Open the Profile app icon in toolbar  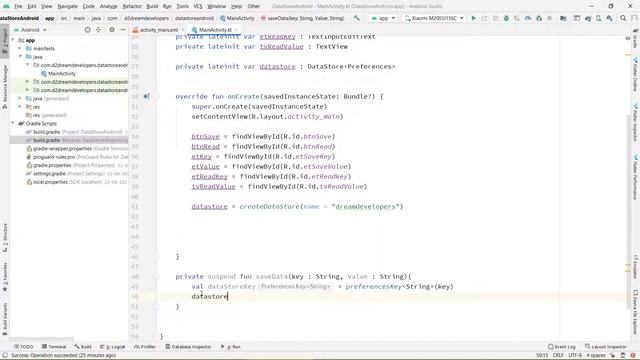[x=528, y=18]
